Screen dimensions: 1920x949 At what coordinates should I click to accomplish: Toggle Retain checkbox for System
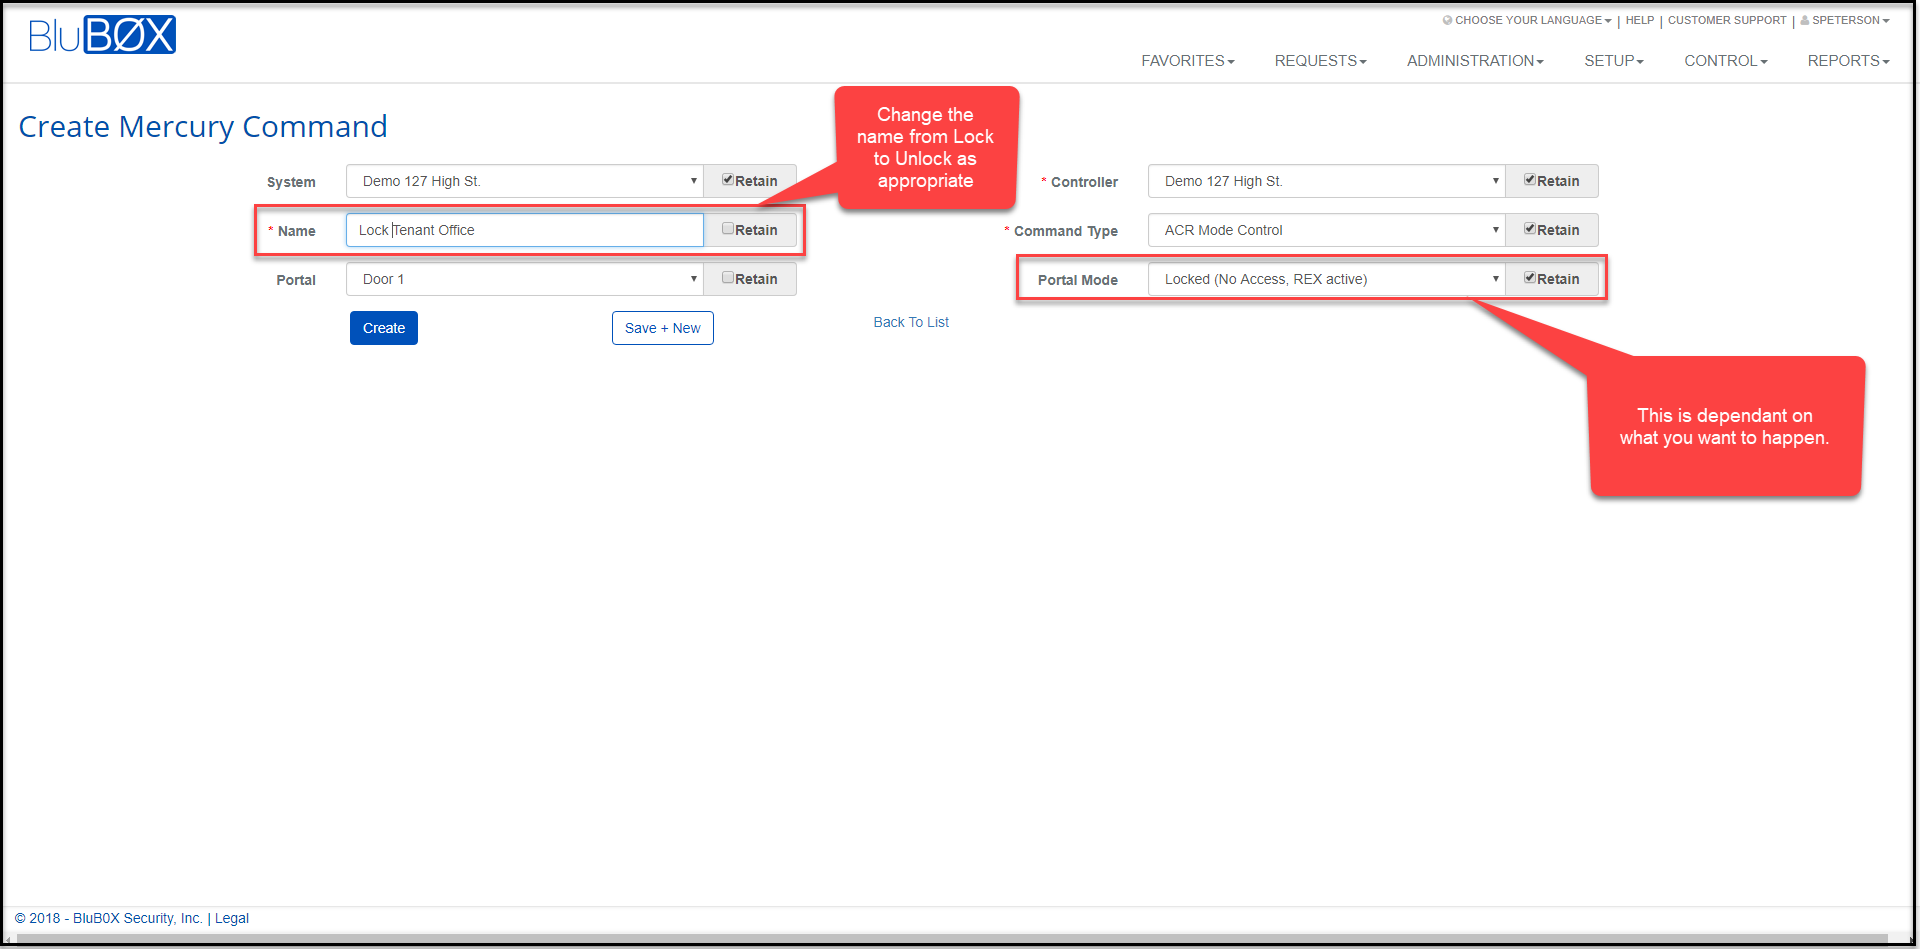point(728,180)
